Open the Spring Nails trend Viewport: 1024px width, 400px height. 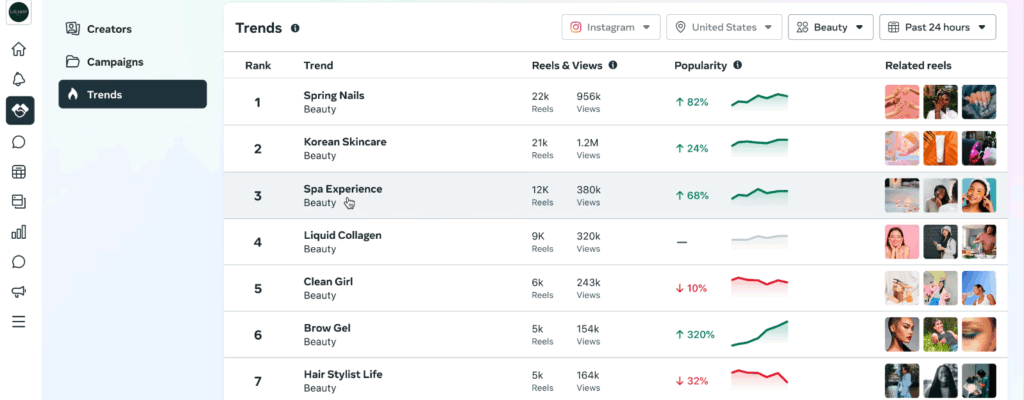point(334,96)
